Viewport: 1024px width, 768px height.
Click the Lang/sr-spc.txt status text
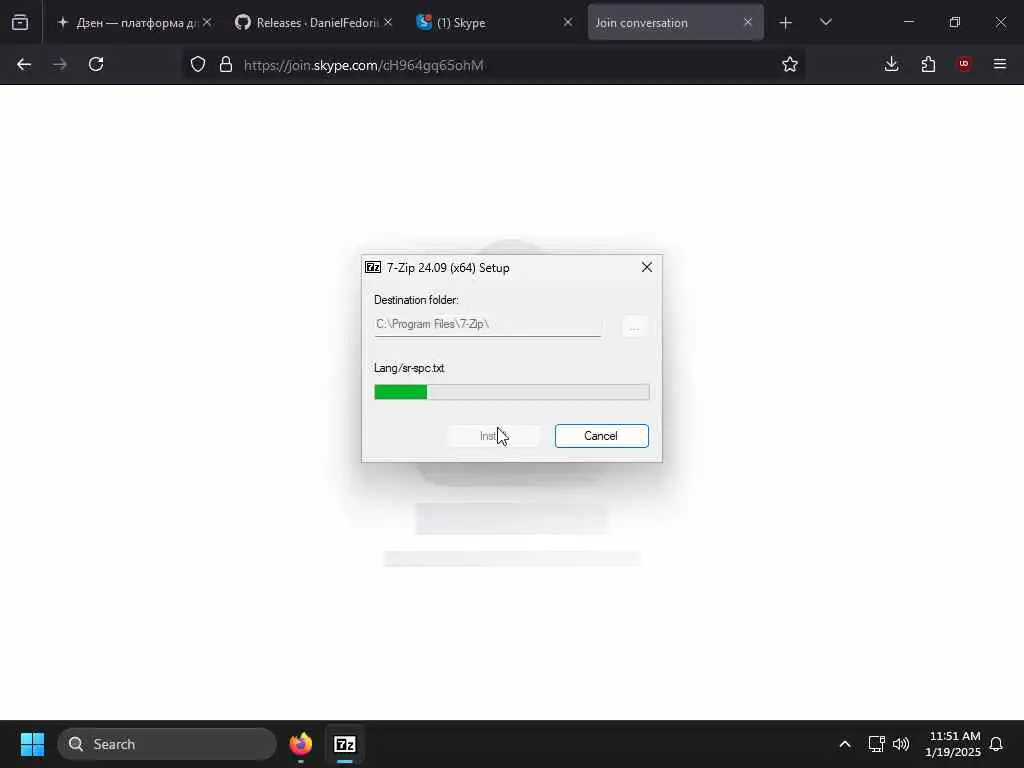409,368
